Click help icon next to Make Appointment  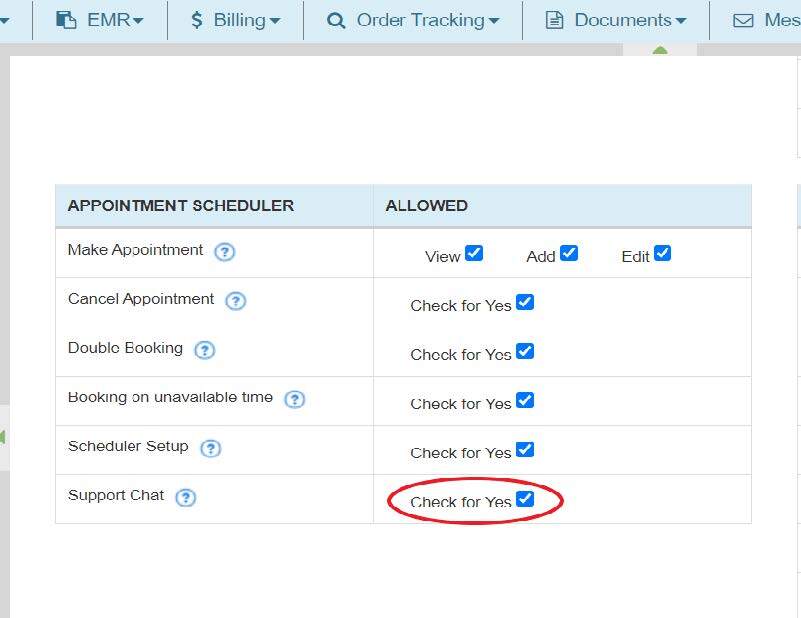[x=225, y=252]
